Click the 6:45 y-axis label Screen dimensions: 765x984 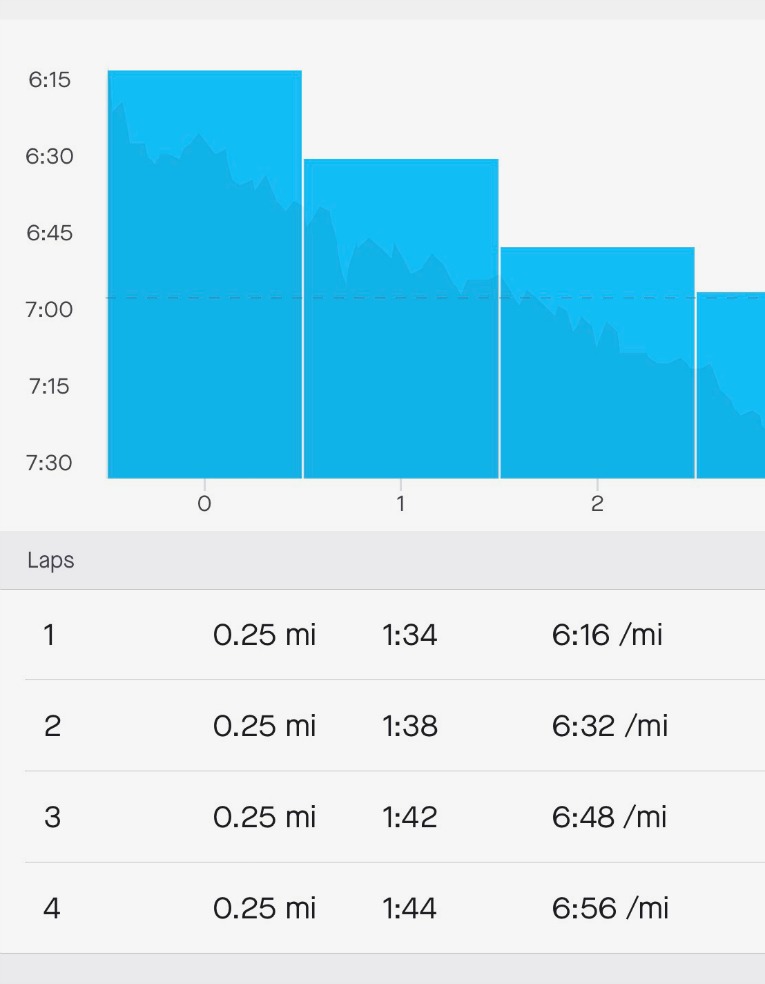click(x=49, y=233)
